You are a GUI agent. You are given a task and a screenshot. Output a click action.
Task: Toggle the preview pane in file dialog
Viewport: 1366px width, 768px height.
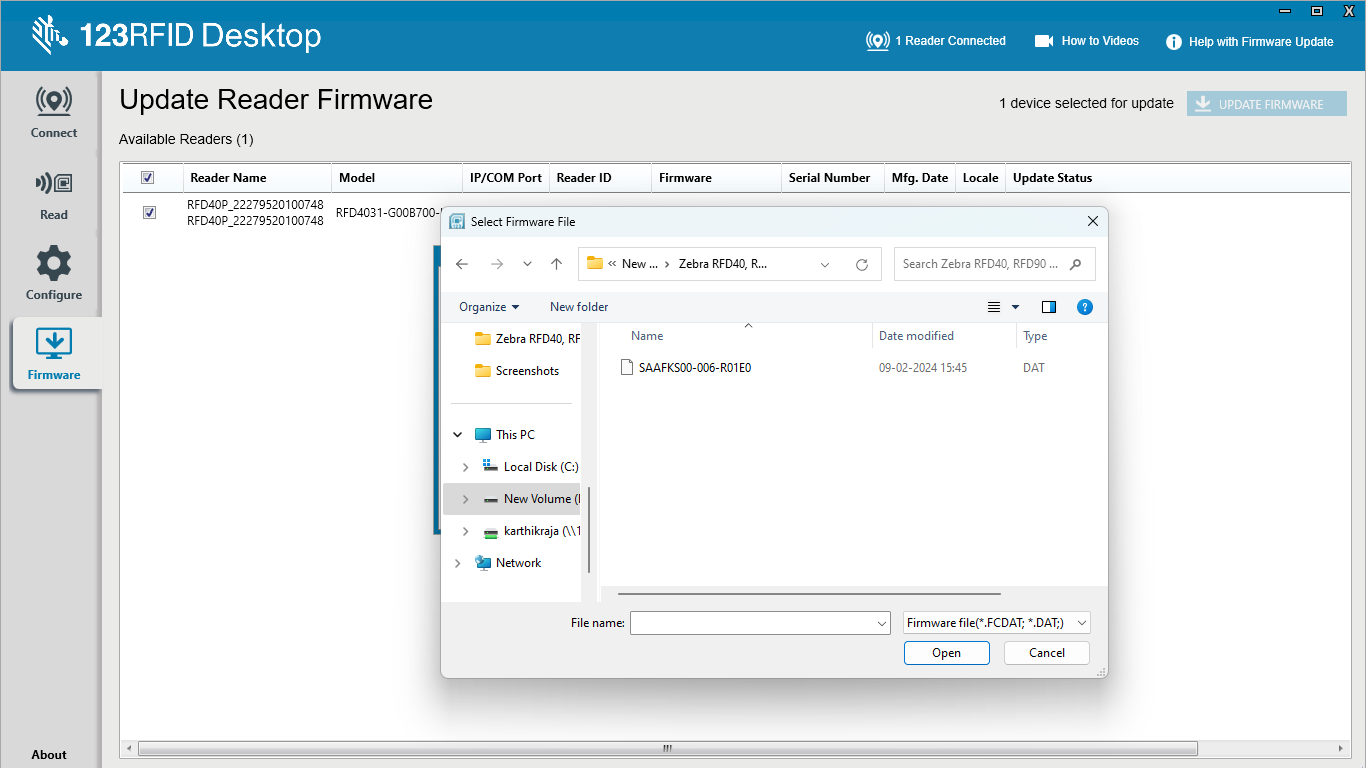tap(1049, 307)
